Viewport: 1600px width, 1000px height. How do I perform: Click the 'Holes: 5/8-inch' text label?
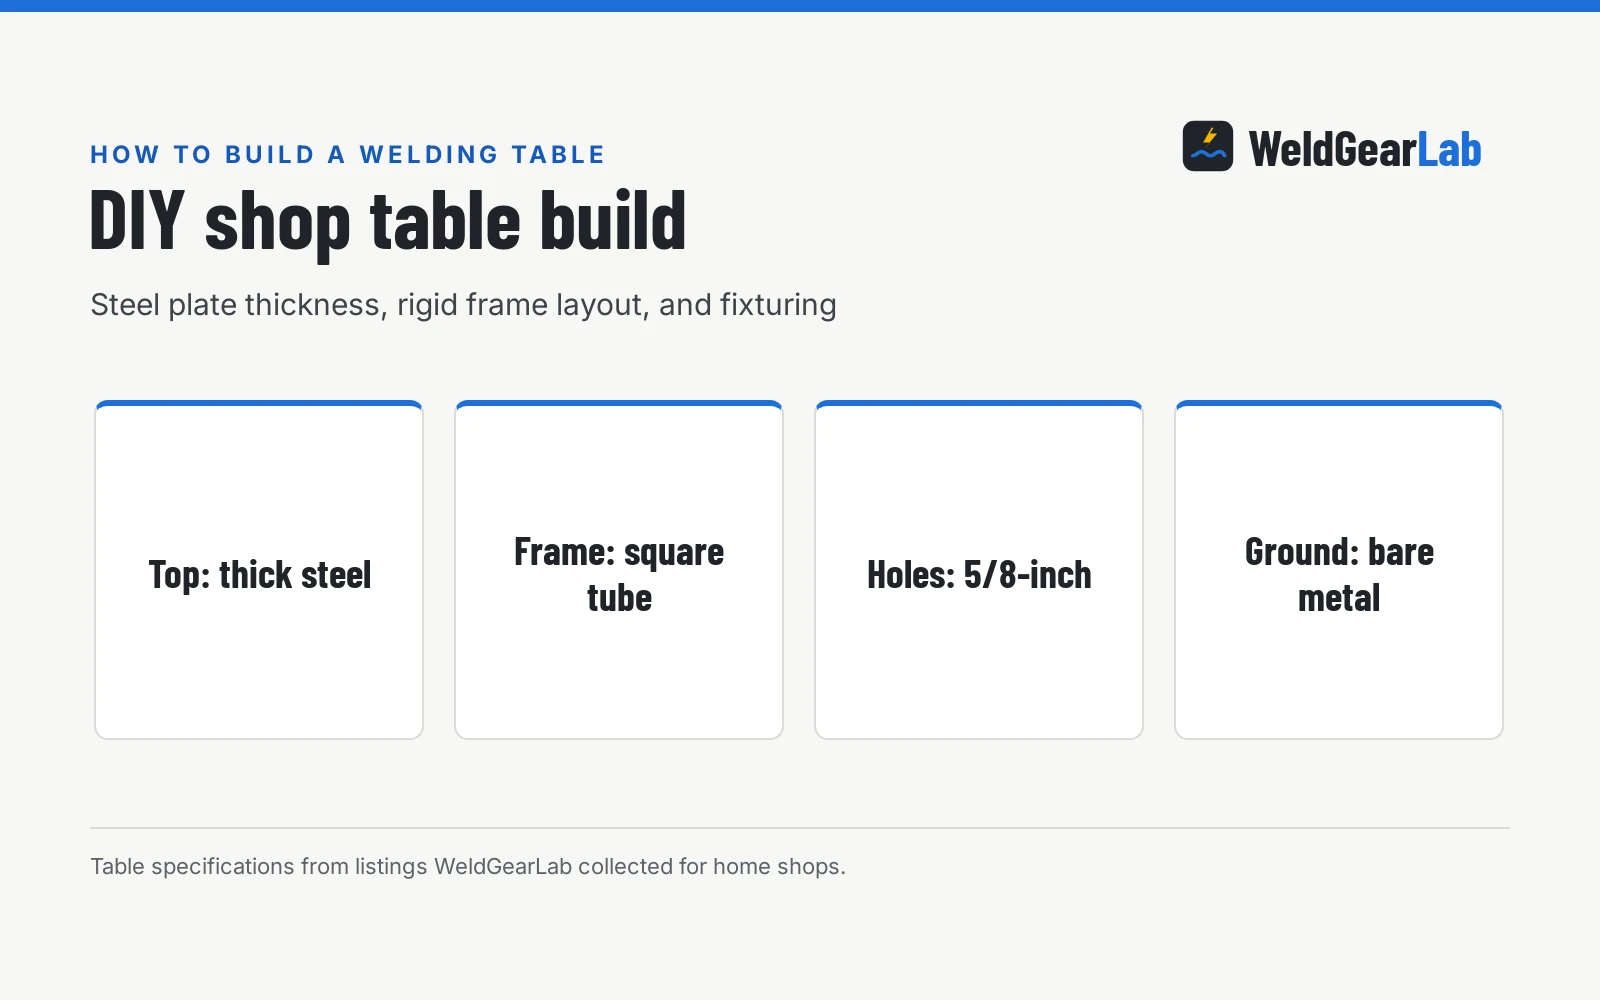(979, 575)
